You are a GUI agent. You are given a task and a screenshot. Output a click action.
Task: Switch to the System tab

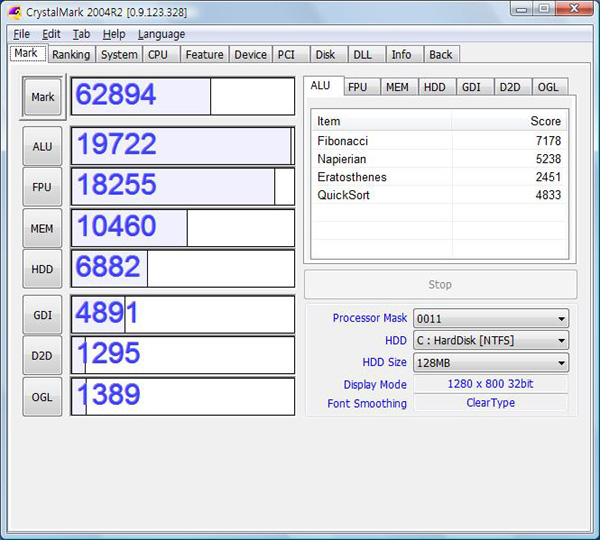coord(119,55)
